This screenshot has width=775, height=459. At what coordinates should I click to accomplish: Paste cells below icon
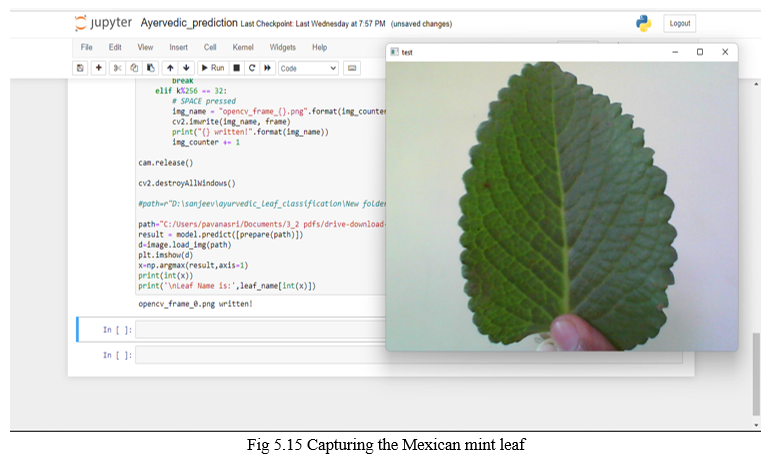(x=151, y=68)
